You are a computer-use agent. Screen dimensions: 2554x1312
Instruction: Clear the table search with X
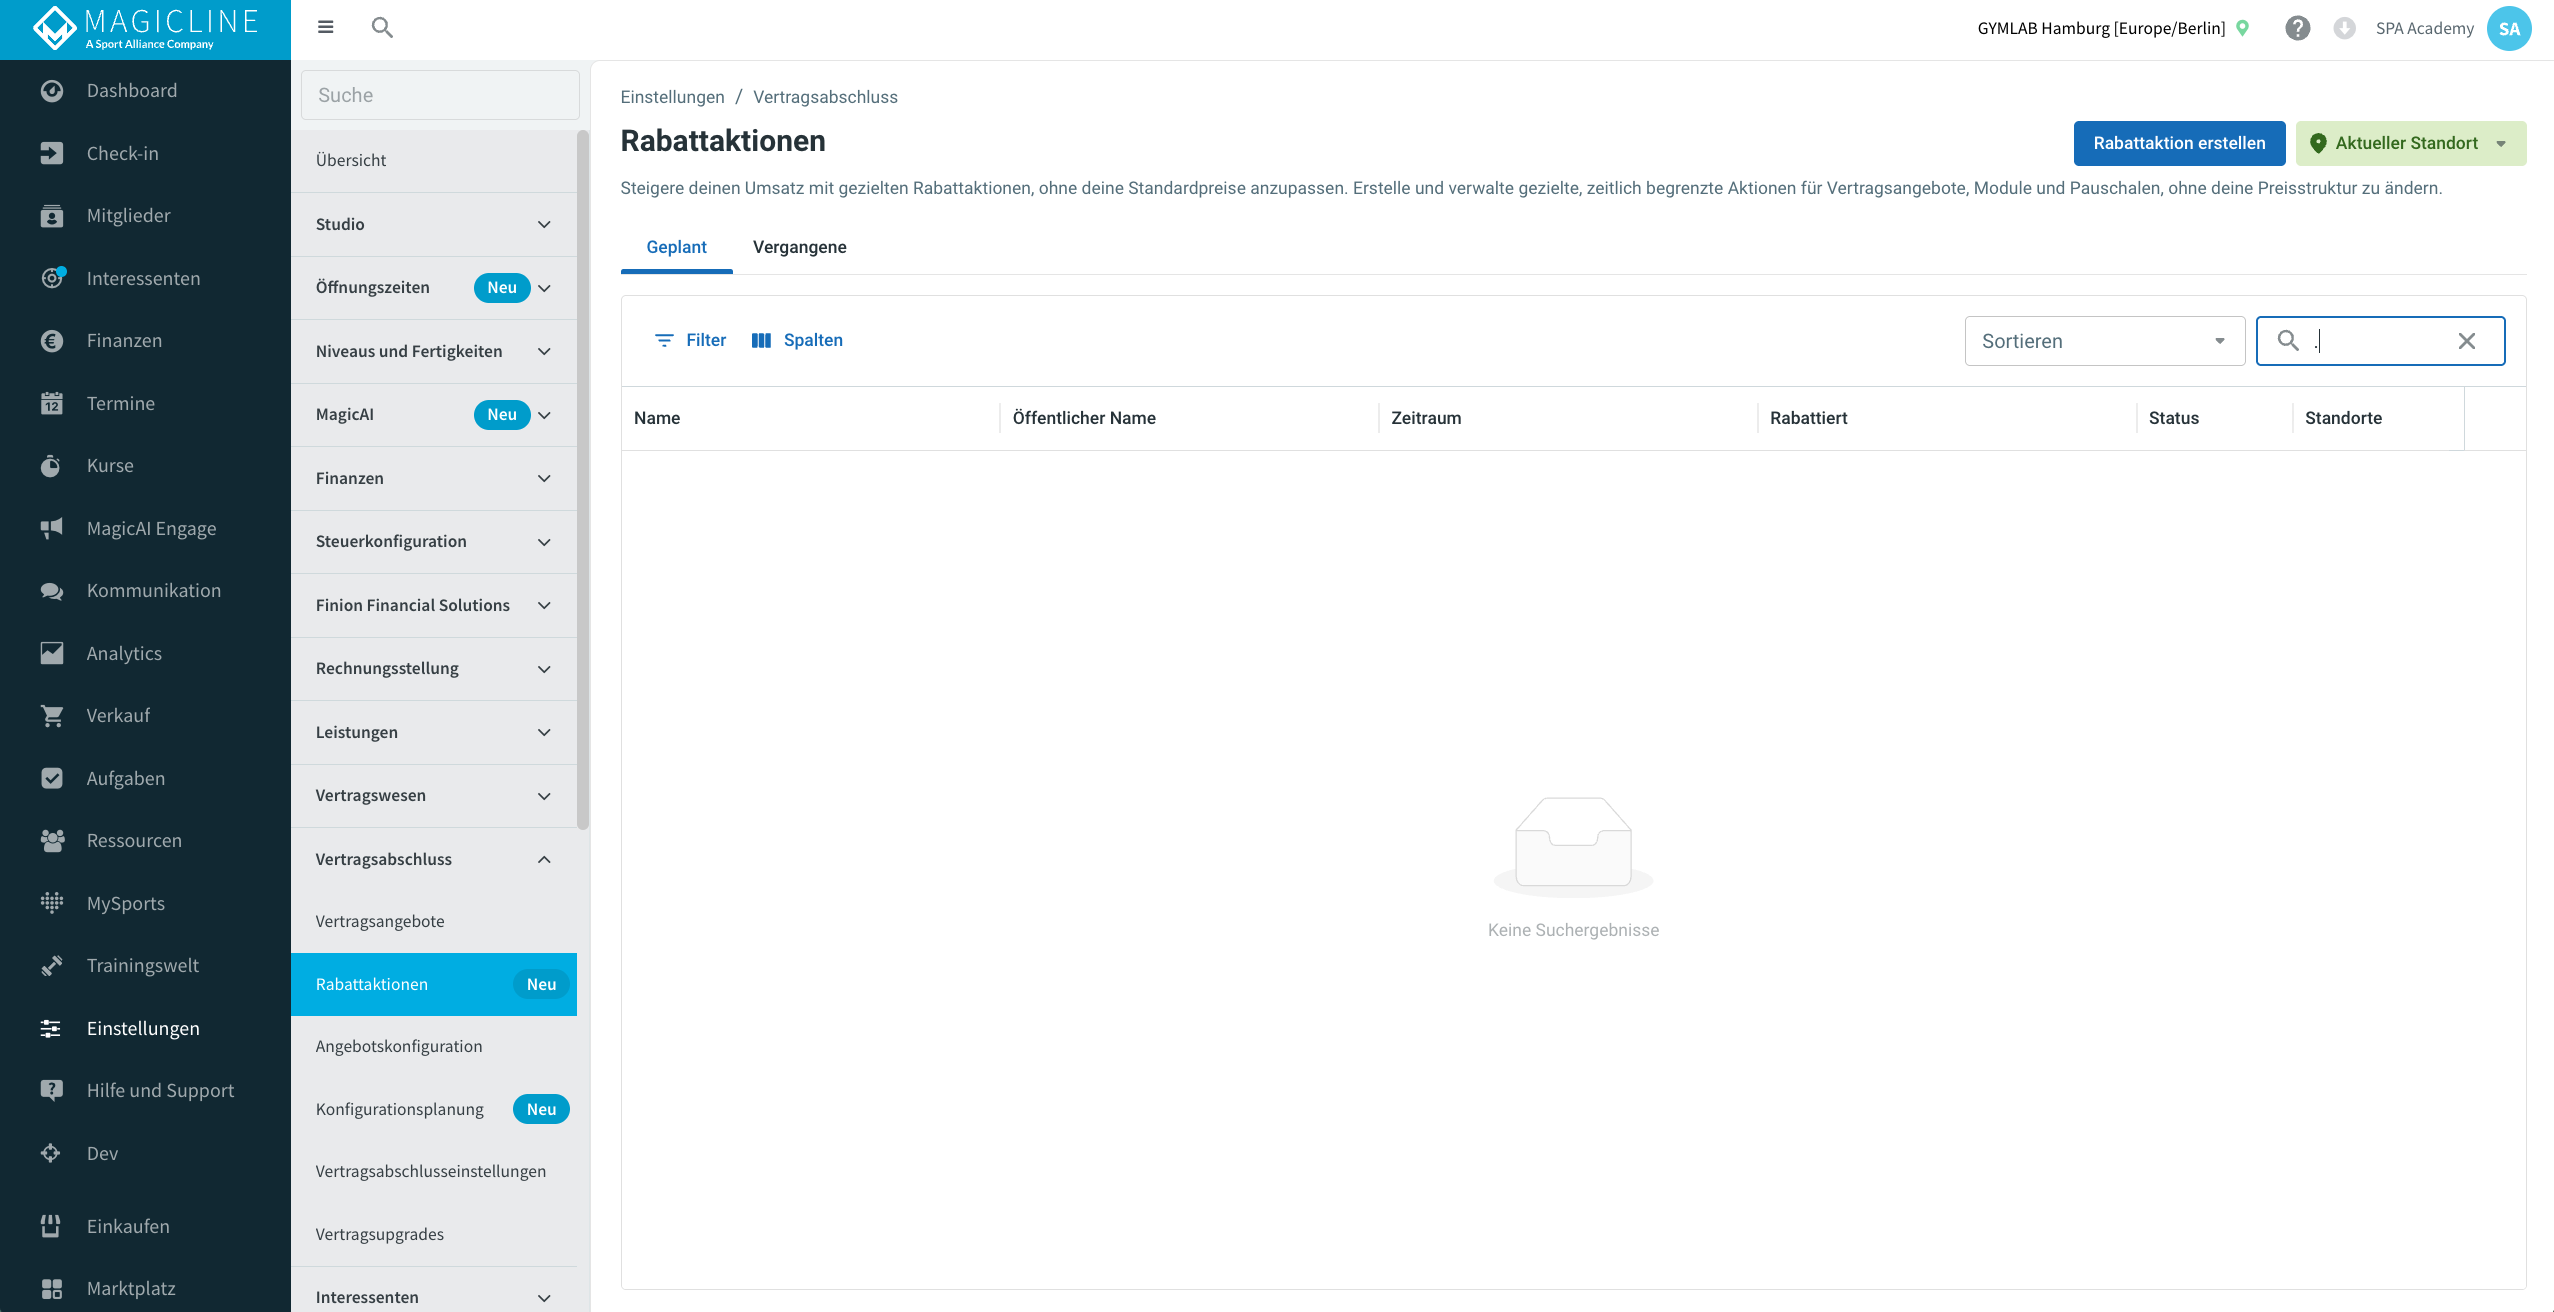pyautogui.click(x=2467, y=341)
